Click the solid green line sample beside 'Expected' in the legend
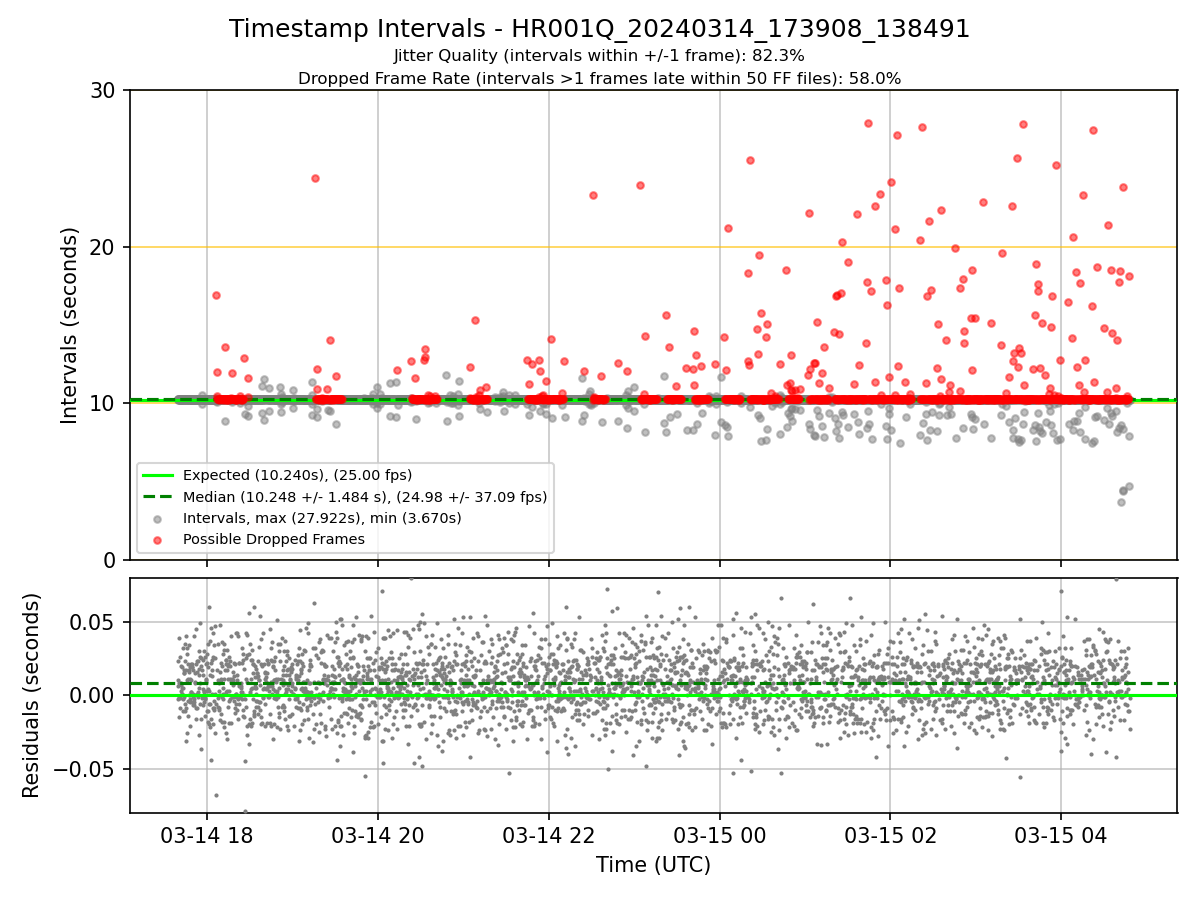The height and width of the screenshot is (900, 1200). (x=158, y=475)
